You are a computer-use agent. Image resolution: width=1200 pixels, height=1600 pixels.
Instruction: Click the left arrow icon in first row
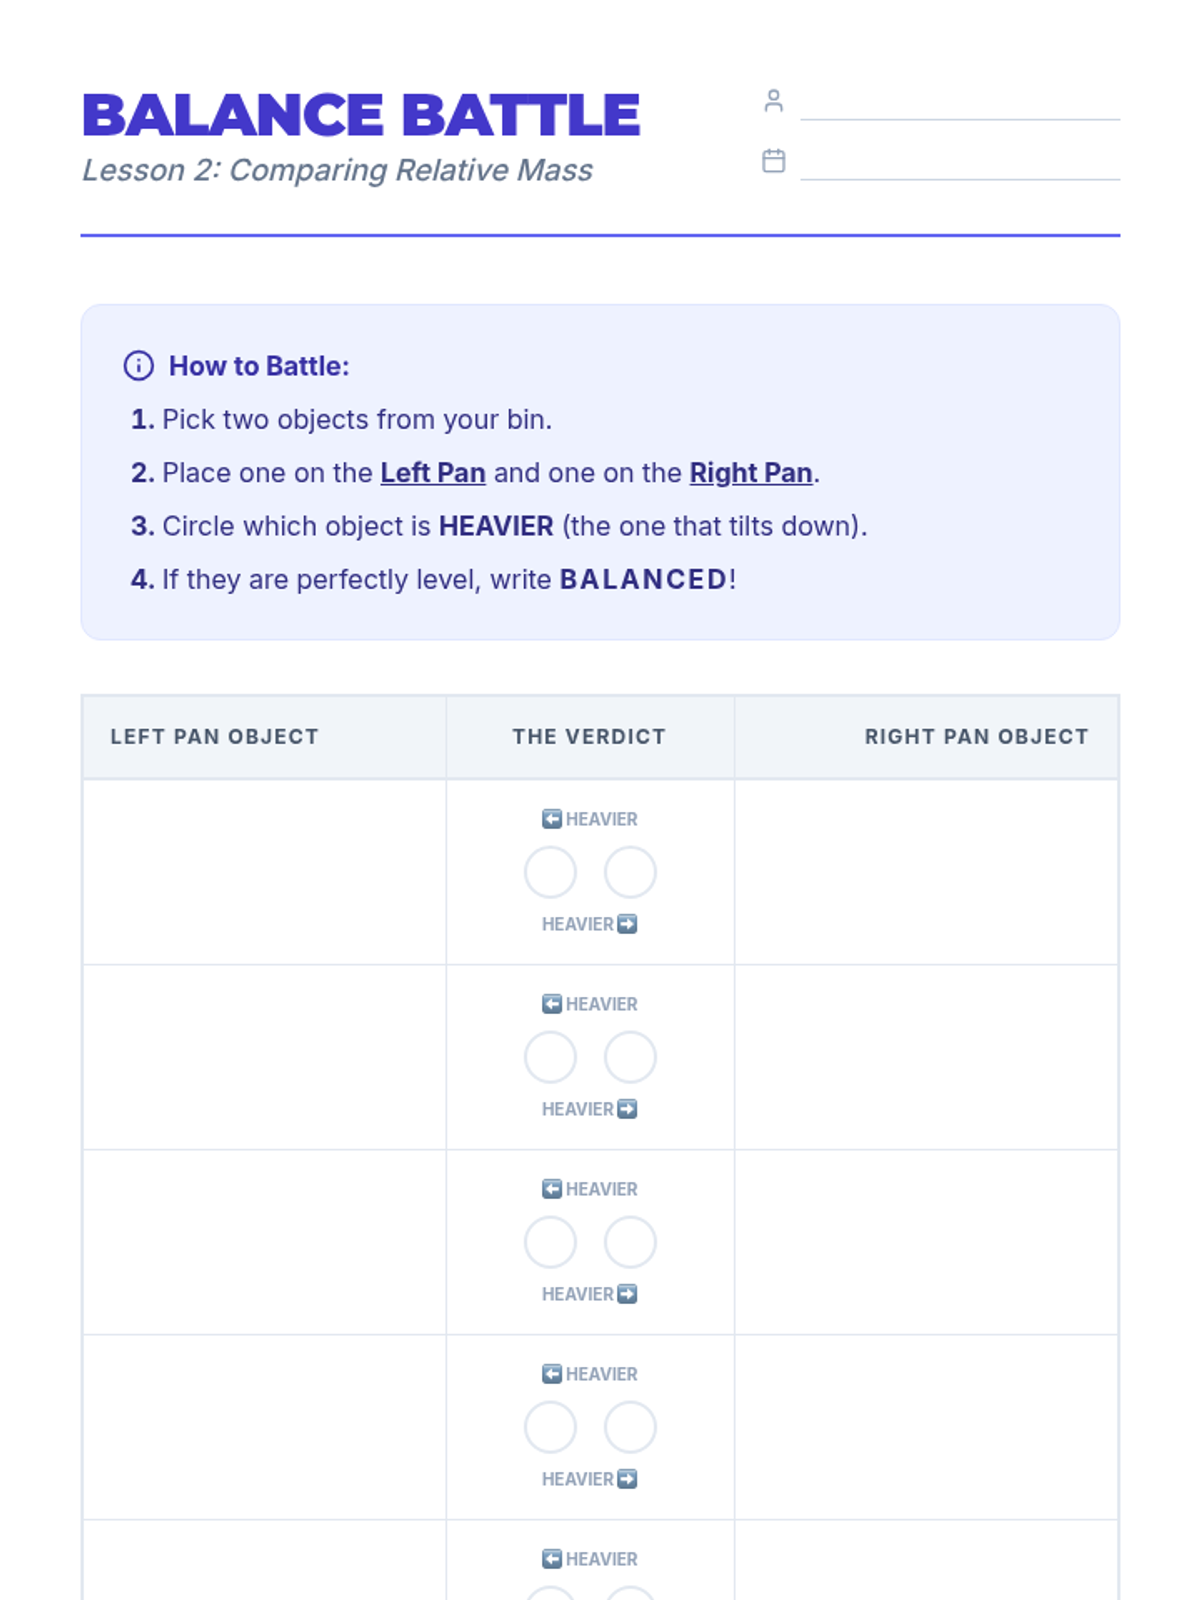tap(552, 819)
